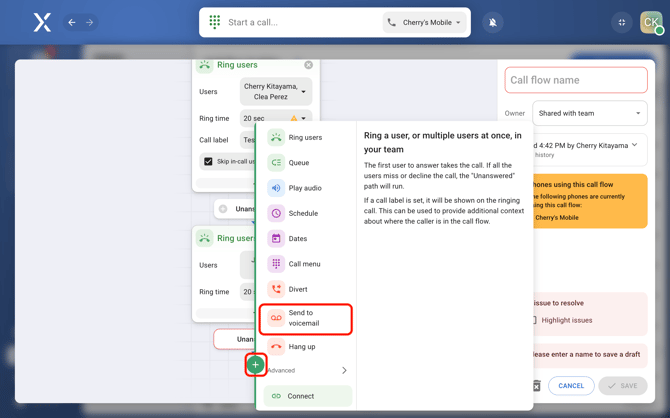The width and height of the screenshot is (670, 418).
Task: Expand the edit history chevron
Action: (635, 145)
